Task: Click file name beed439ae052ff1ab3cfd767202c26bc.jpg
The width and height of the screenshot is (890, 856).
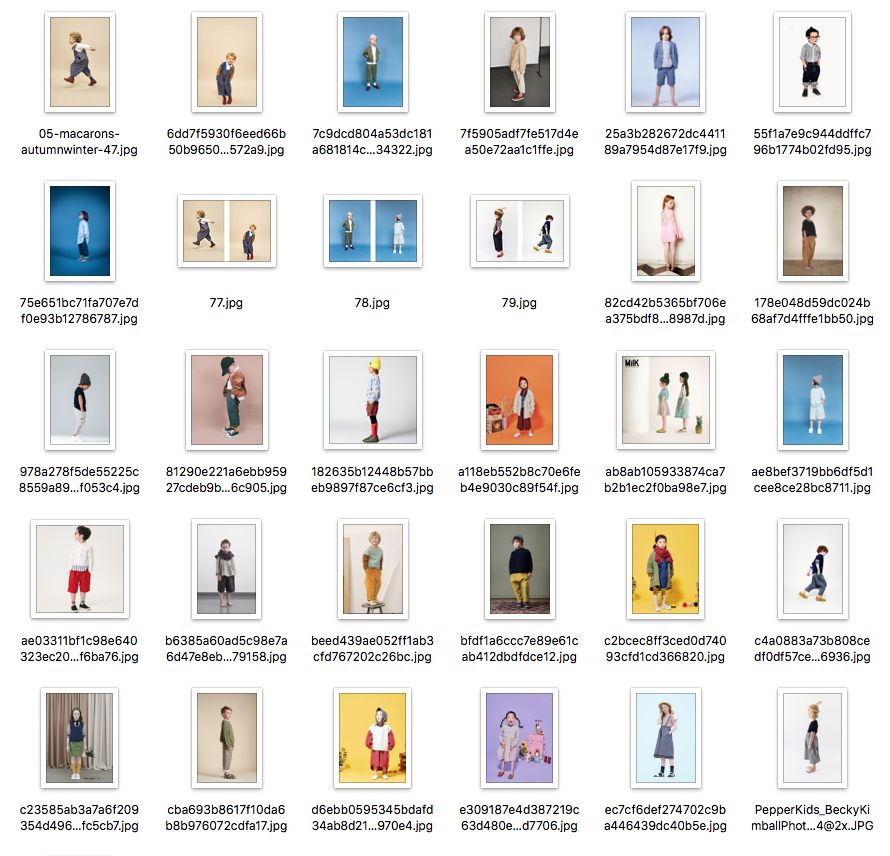Action: coord(372,649)
